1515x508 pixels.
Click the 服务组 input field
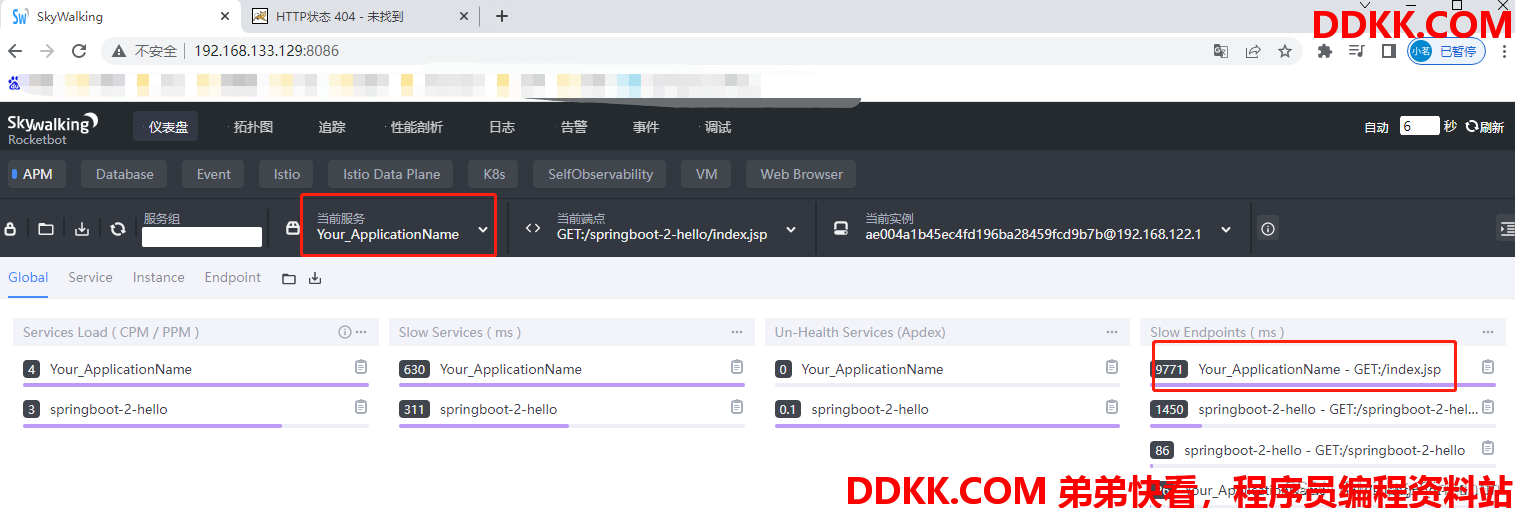202,237
